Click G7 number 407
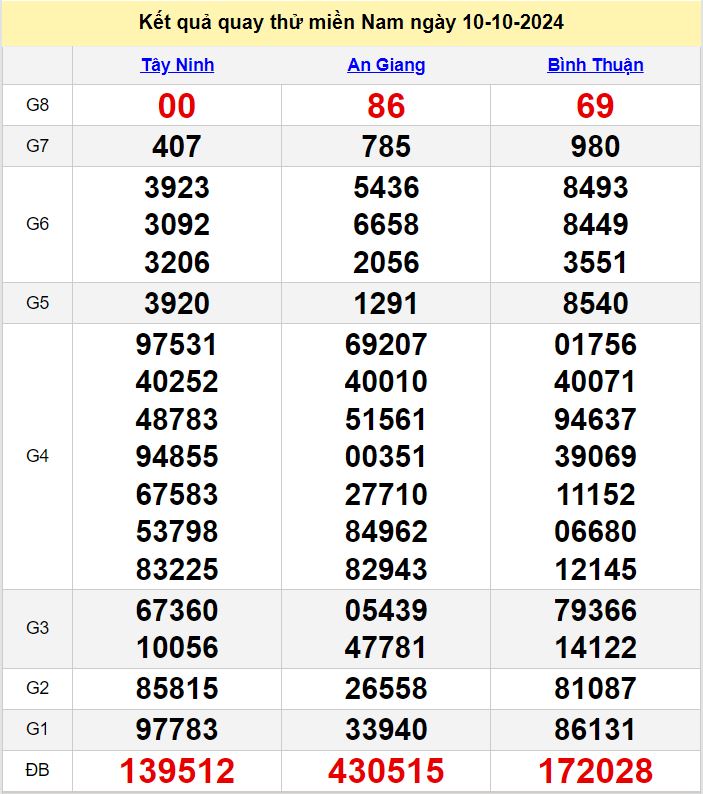 pos(177,147)
